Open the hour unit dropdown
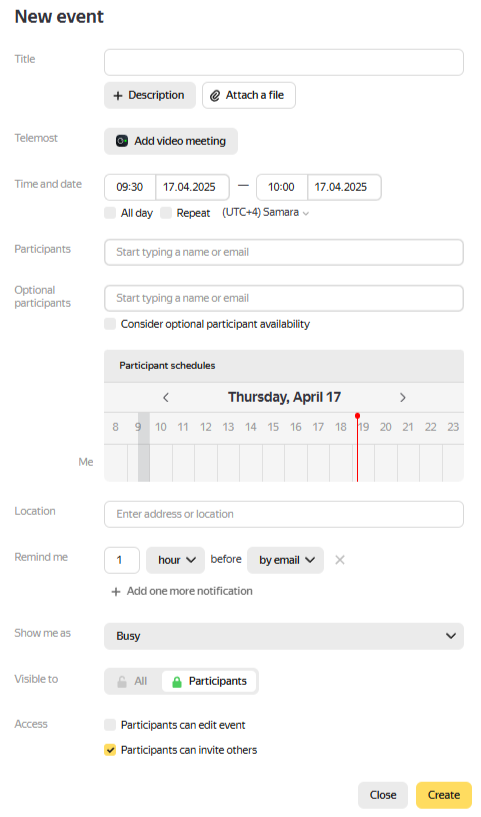Screen dimensions: 481x817 (176, 560)
